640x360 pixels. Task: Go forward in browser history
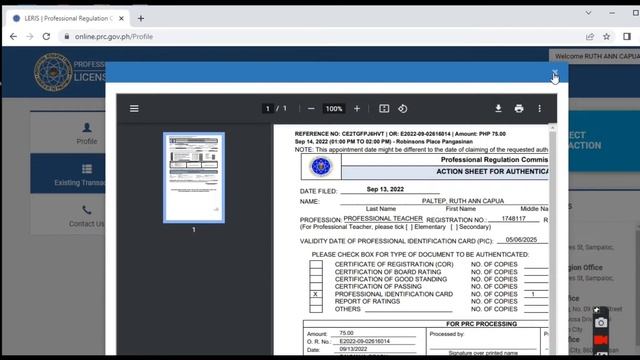(30, 36)
